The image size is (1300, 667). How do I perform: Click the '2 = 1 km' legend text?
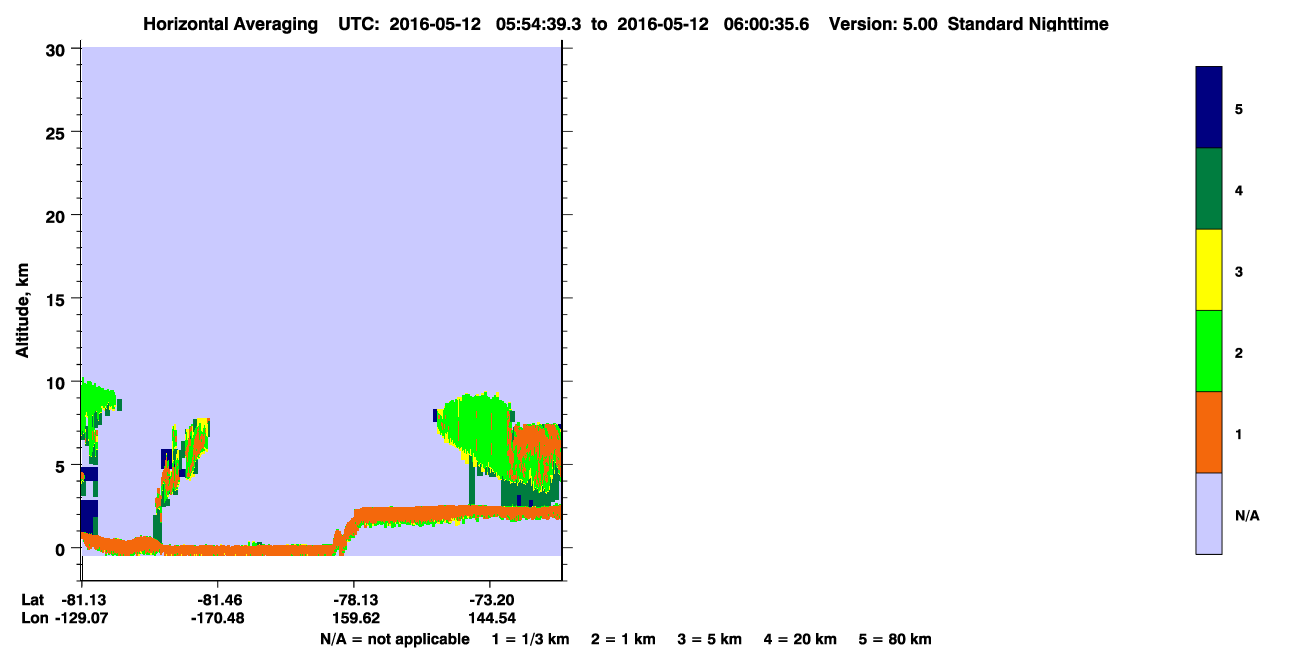pyautogui.click(x=623, y=639)
